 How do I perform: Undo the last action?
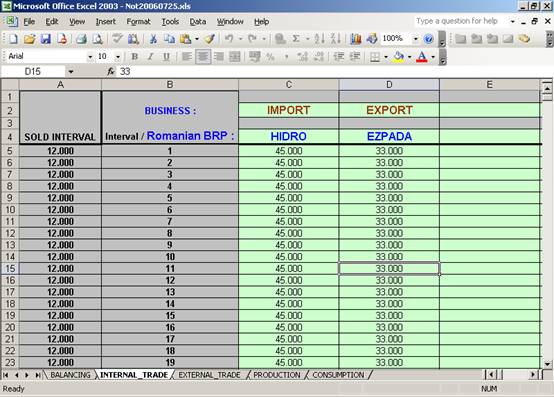(229, 39)
